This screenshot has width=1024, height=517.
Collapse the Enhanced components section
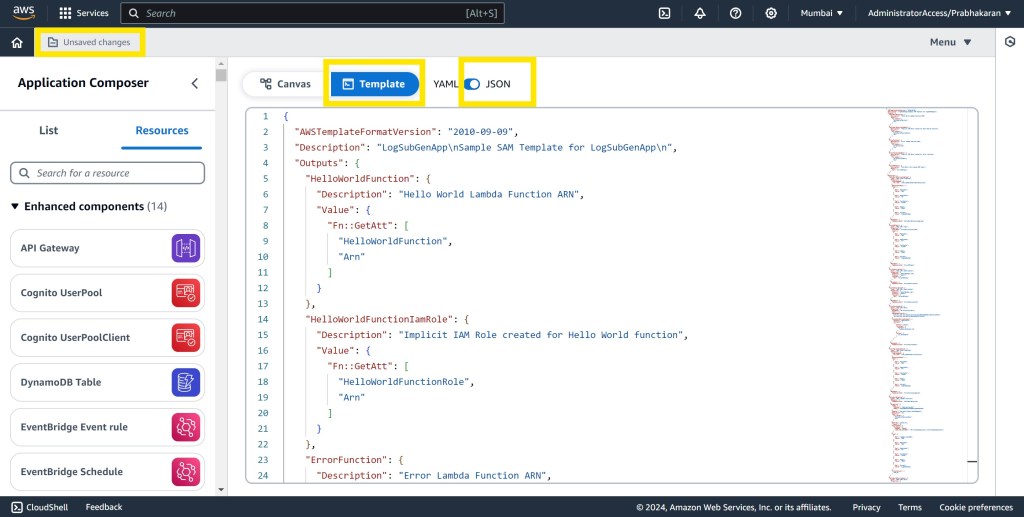(15, 206)
